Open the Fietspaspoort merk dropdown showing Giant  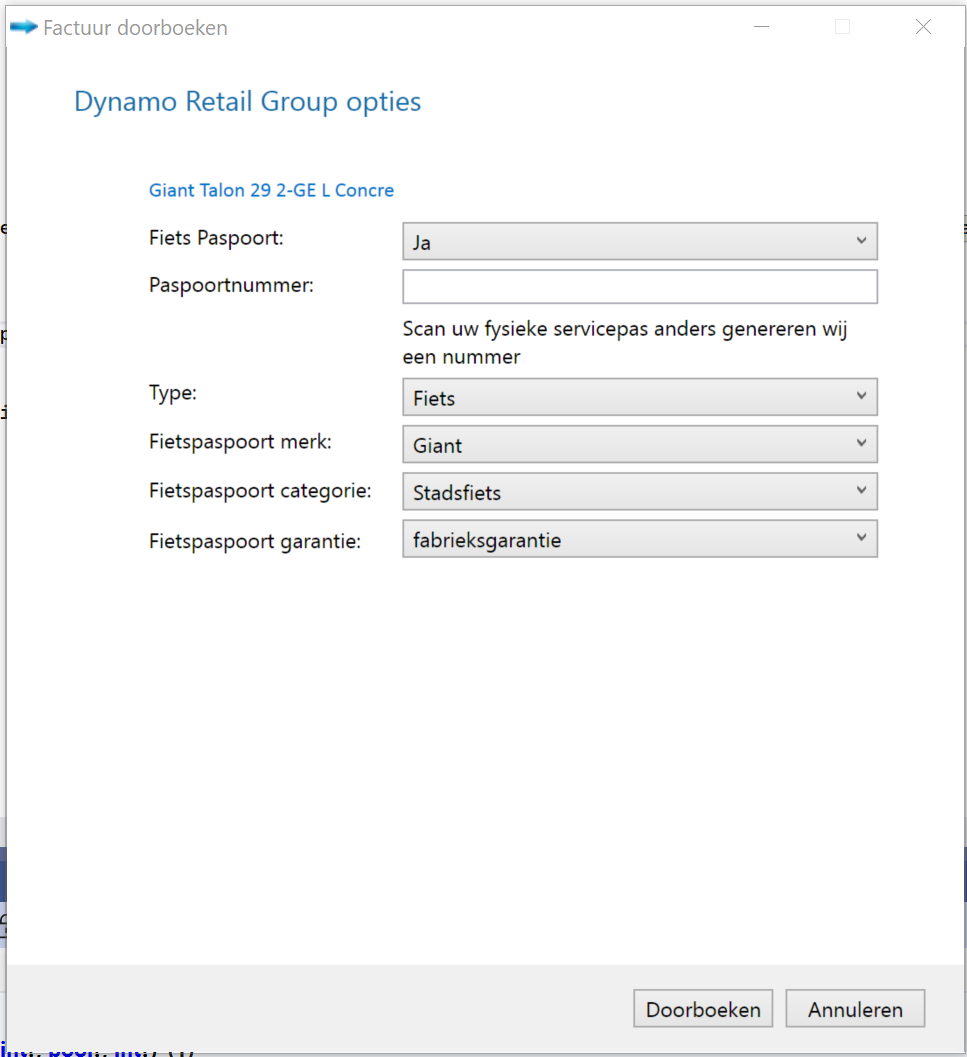coord(640,444)
